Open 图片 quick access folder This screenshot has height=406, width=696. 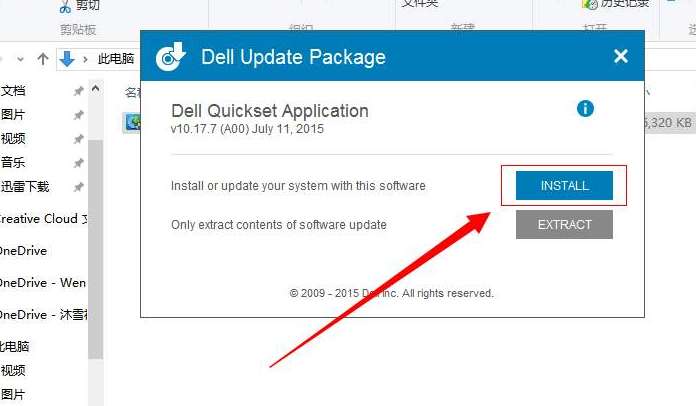(x=12, y=114)
